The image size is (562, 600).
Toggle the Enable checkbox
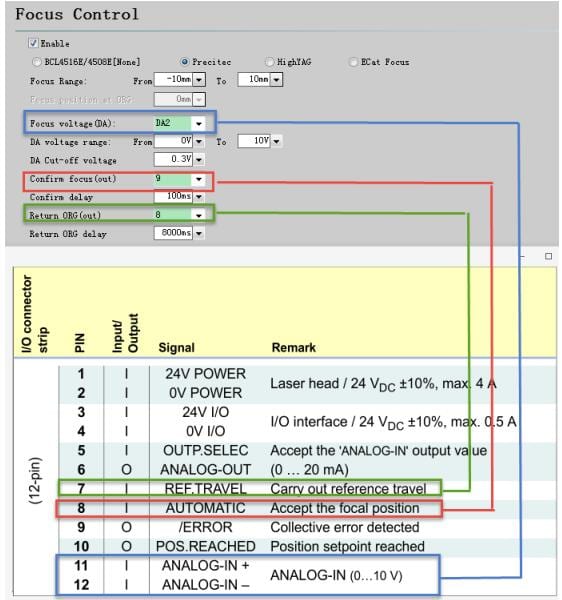point(33,43)
